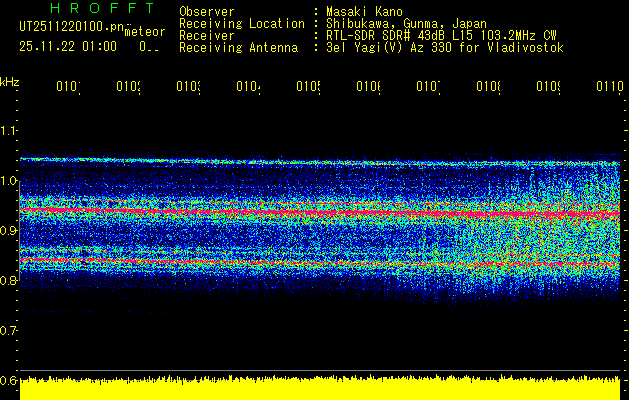Click the 1.1 frequency axis mark

click(9, 131)
